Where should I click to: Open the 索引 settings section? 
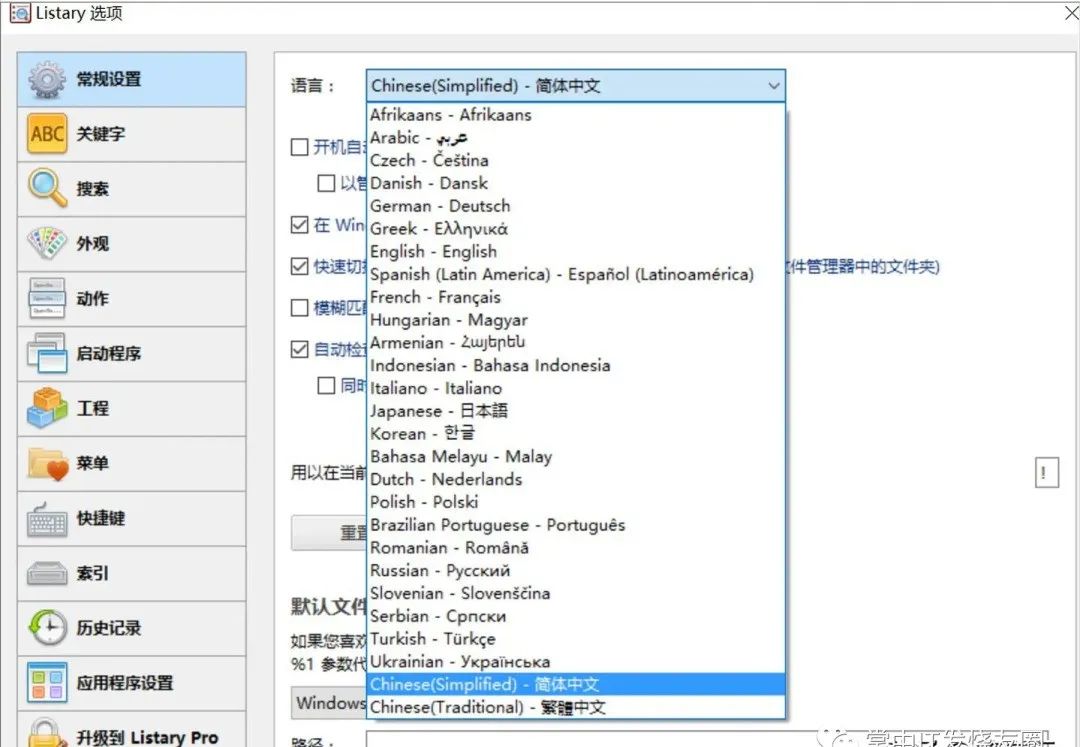tap(45, 573)
